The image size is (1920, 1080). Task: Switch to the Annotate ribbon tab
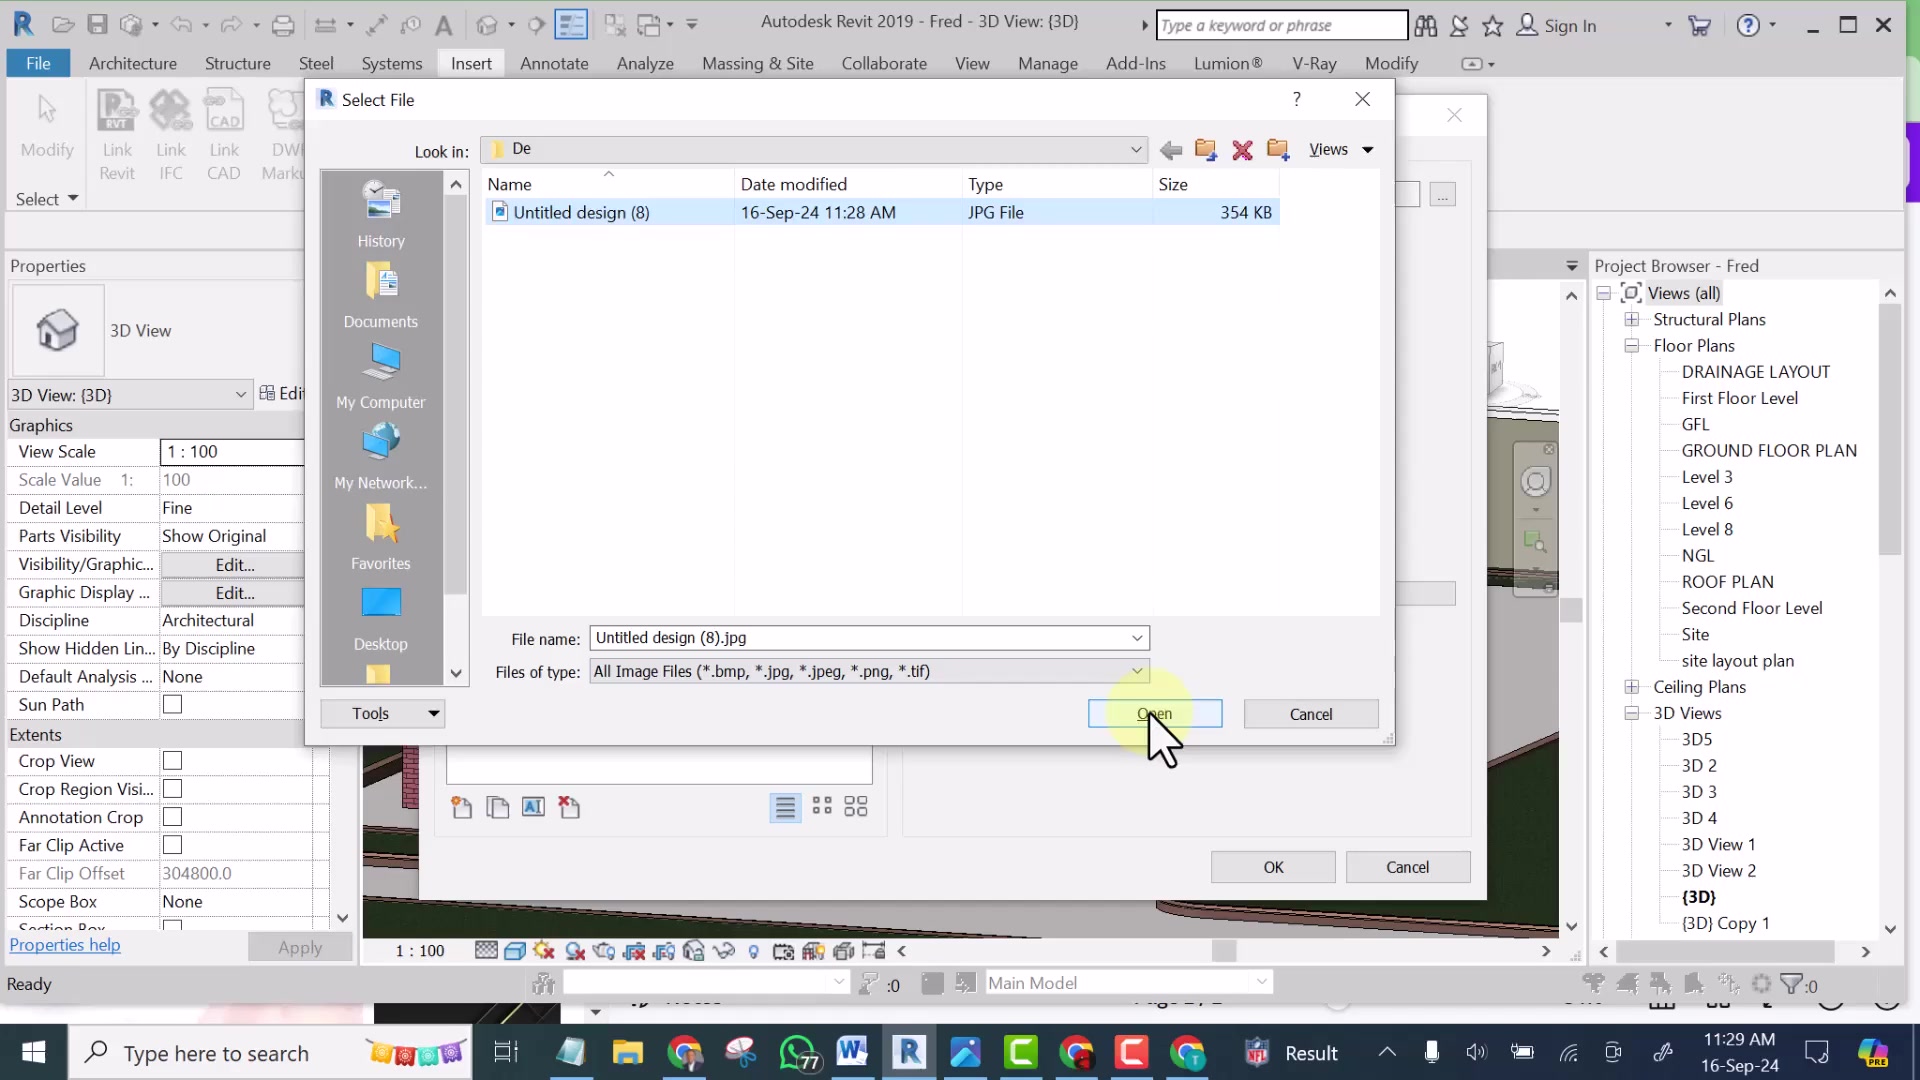pos(554,63)
